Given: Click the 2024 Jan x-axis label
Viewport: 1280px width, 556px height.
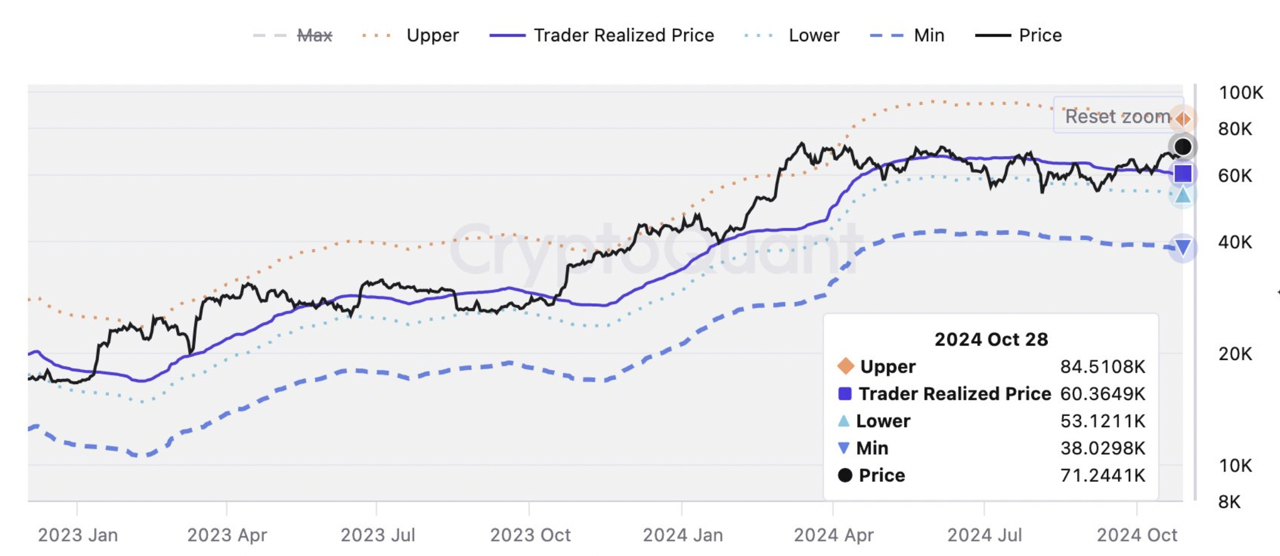Looking at the screenshot, I should [x=683, y=535].
